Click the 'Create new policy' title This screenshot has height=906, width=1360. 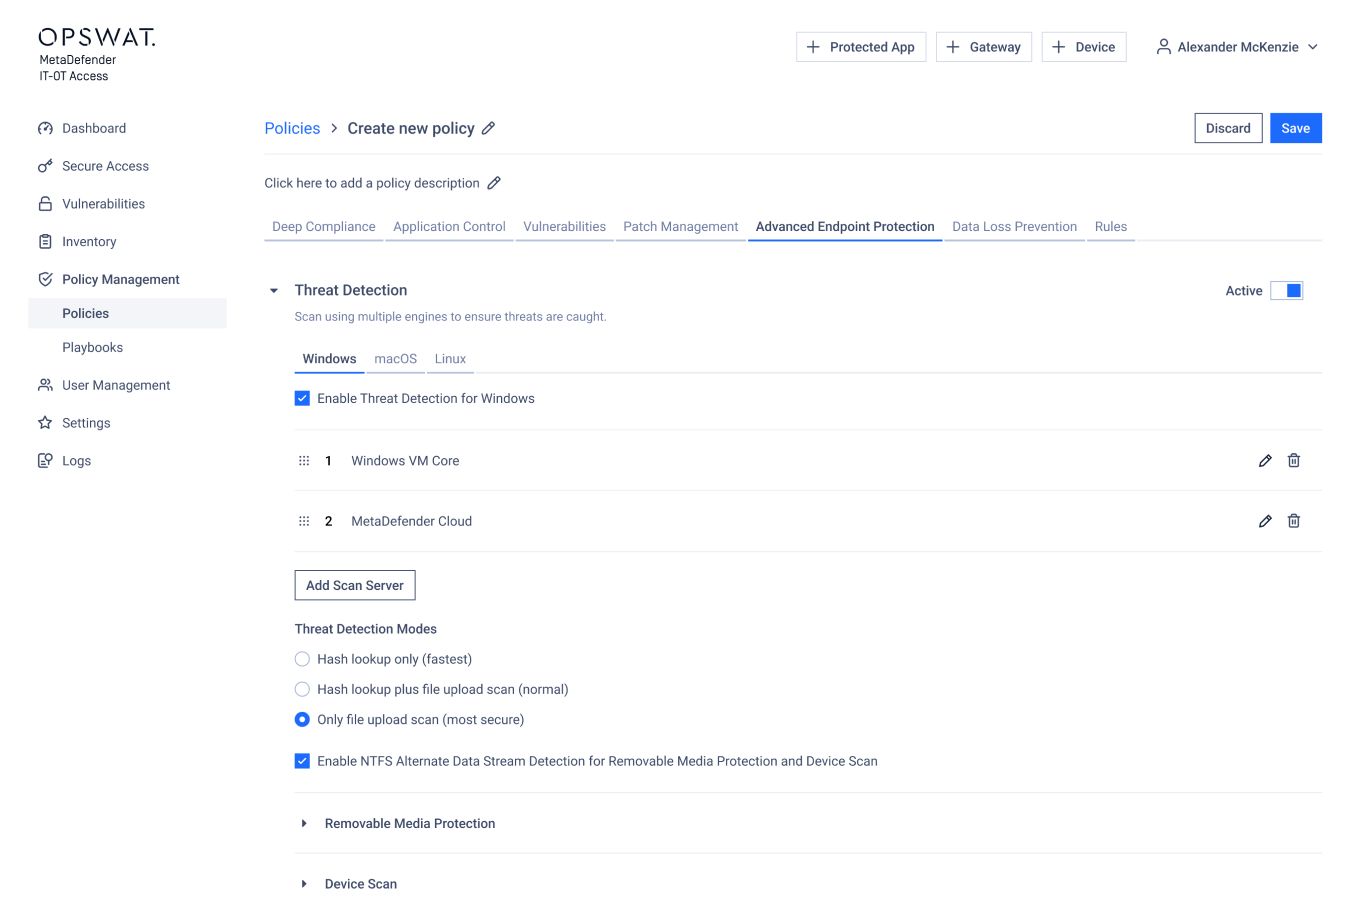click(x=411, y=128)
